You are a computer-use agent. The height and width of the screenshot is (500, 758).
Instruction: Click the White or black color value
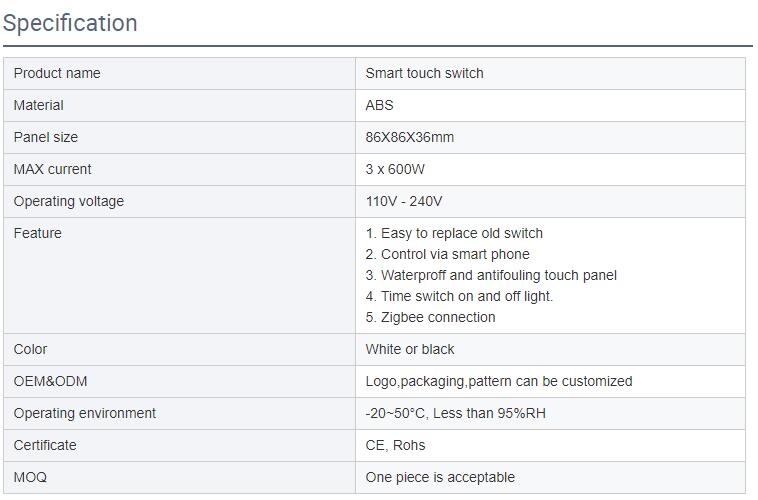pos(410,349)
